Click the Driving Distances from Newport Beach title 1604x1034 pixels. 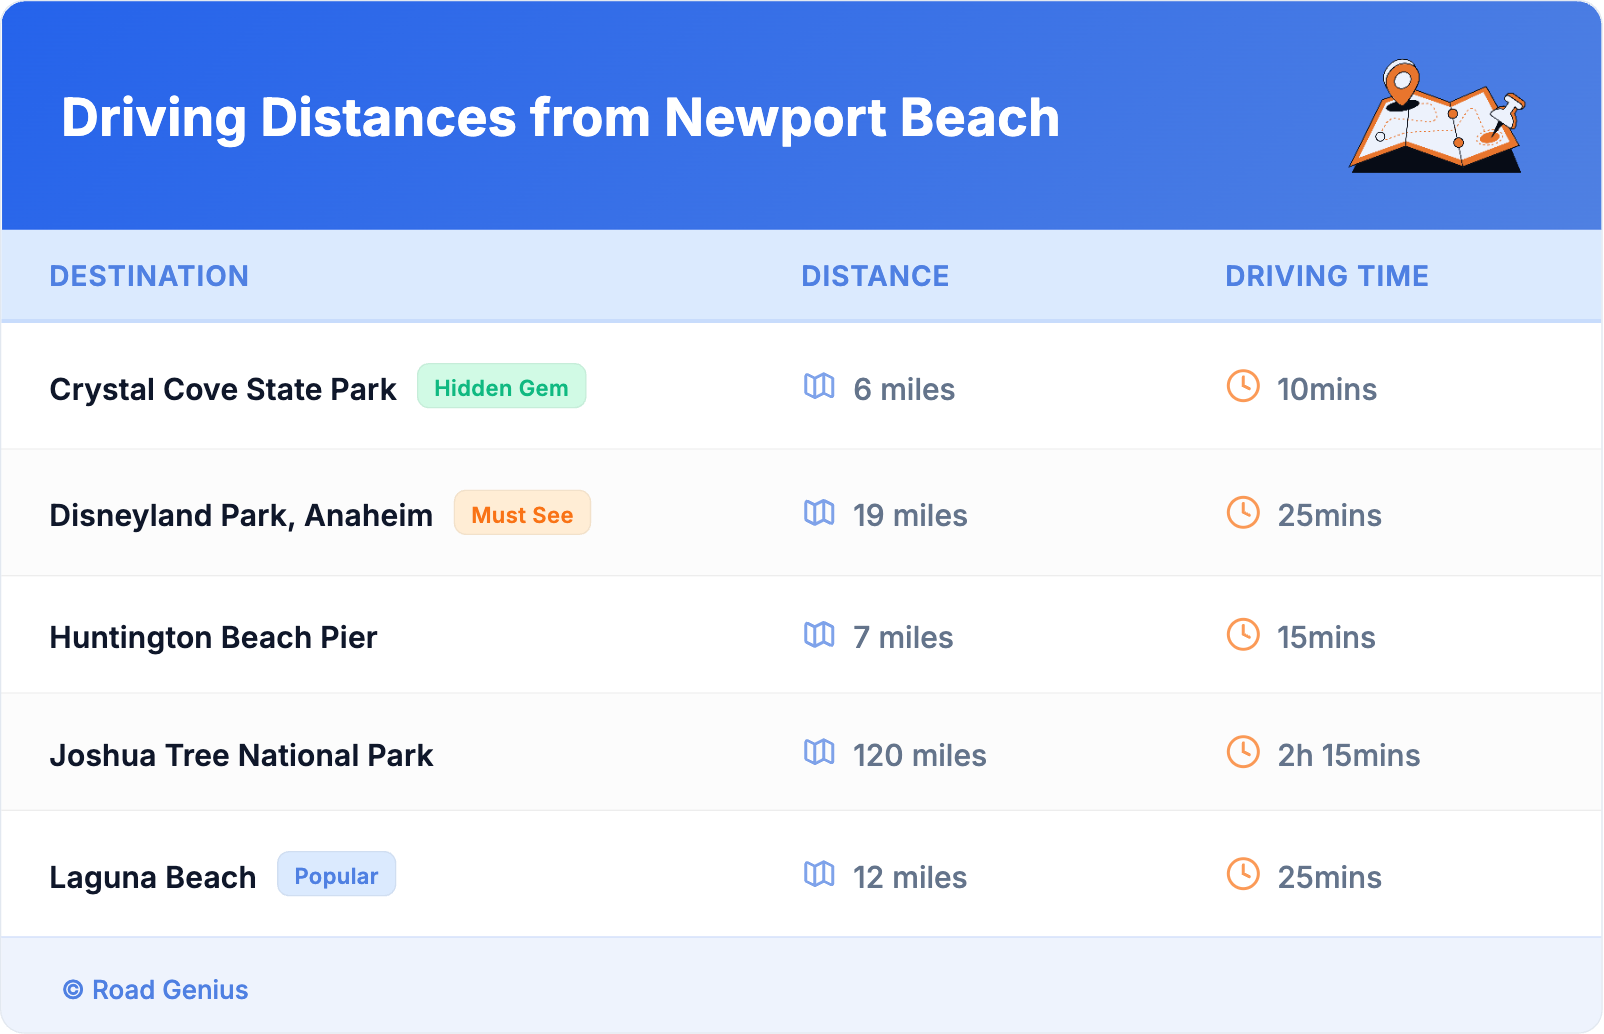(x=560, y=118)
